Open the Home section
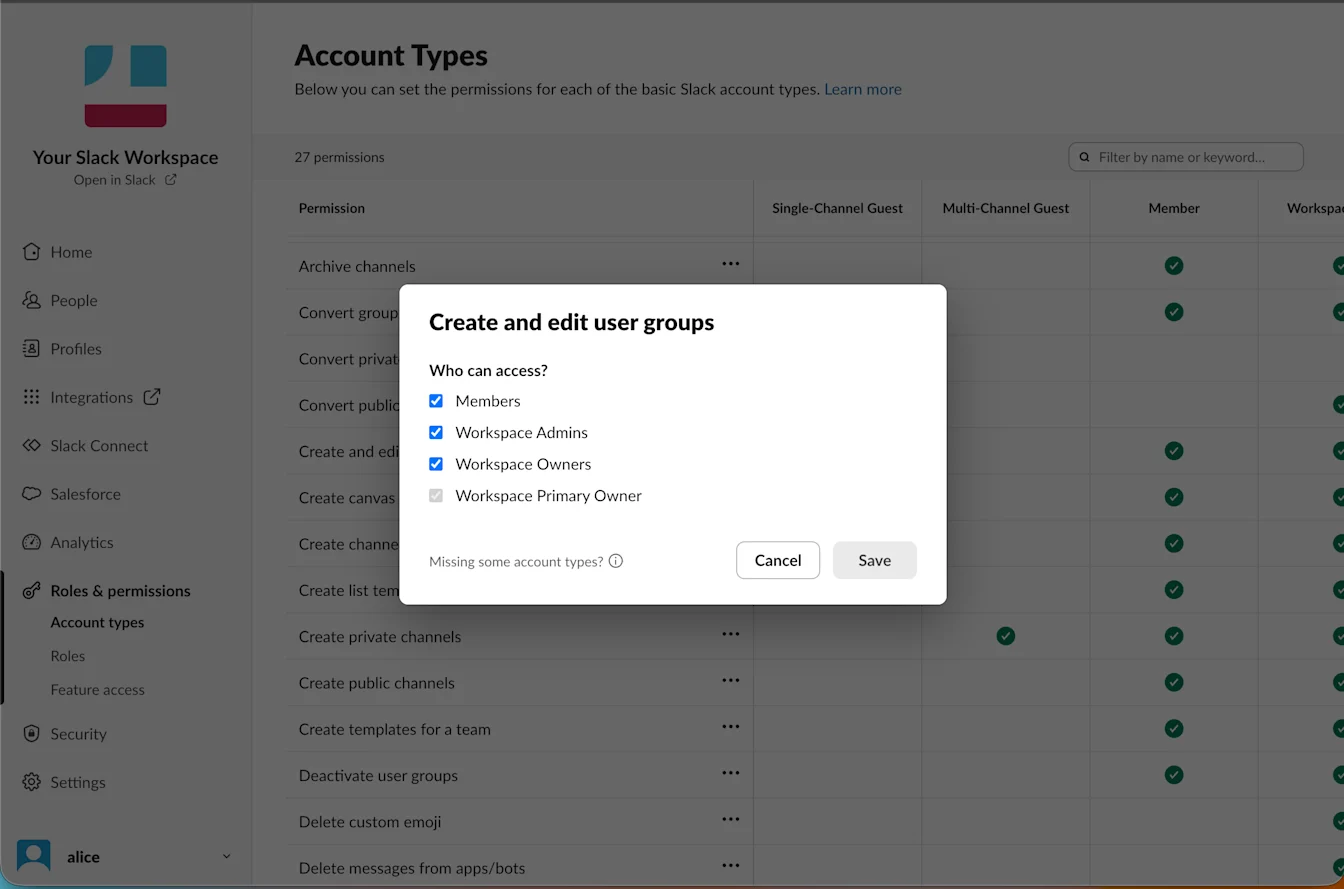The width and height of the screenshot is (1344, 889). coord(71,252)
